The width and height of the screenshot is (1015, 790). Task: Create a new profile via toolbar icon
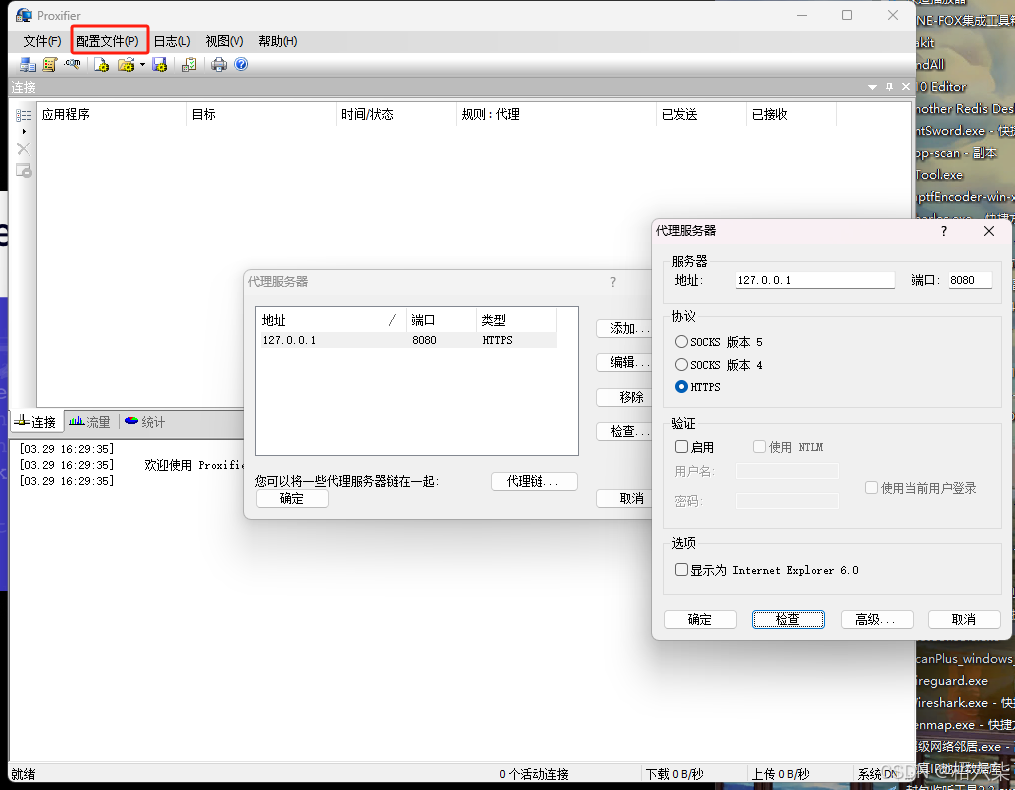101,64
